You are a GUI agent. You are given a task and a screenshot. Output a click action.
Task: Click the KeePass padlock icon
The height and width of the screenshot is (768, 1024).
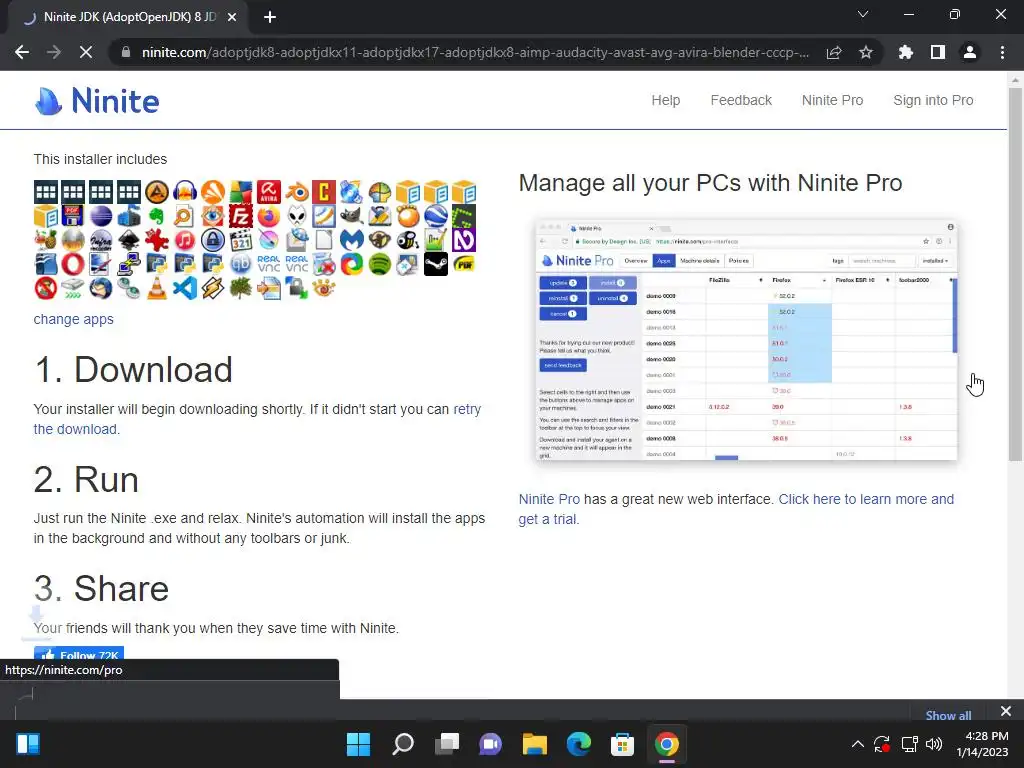[212, 240]
